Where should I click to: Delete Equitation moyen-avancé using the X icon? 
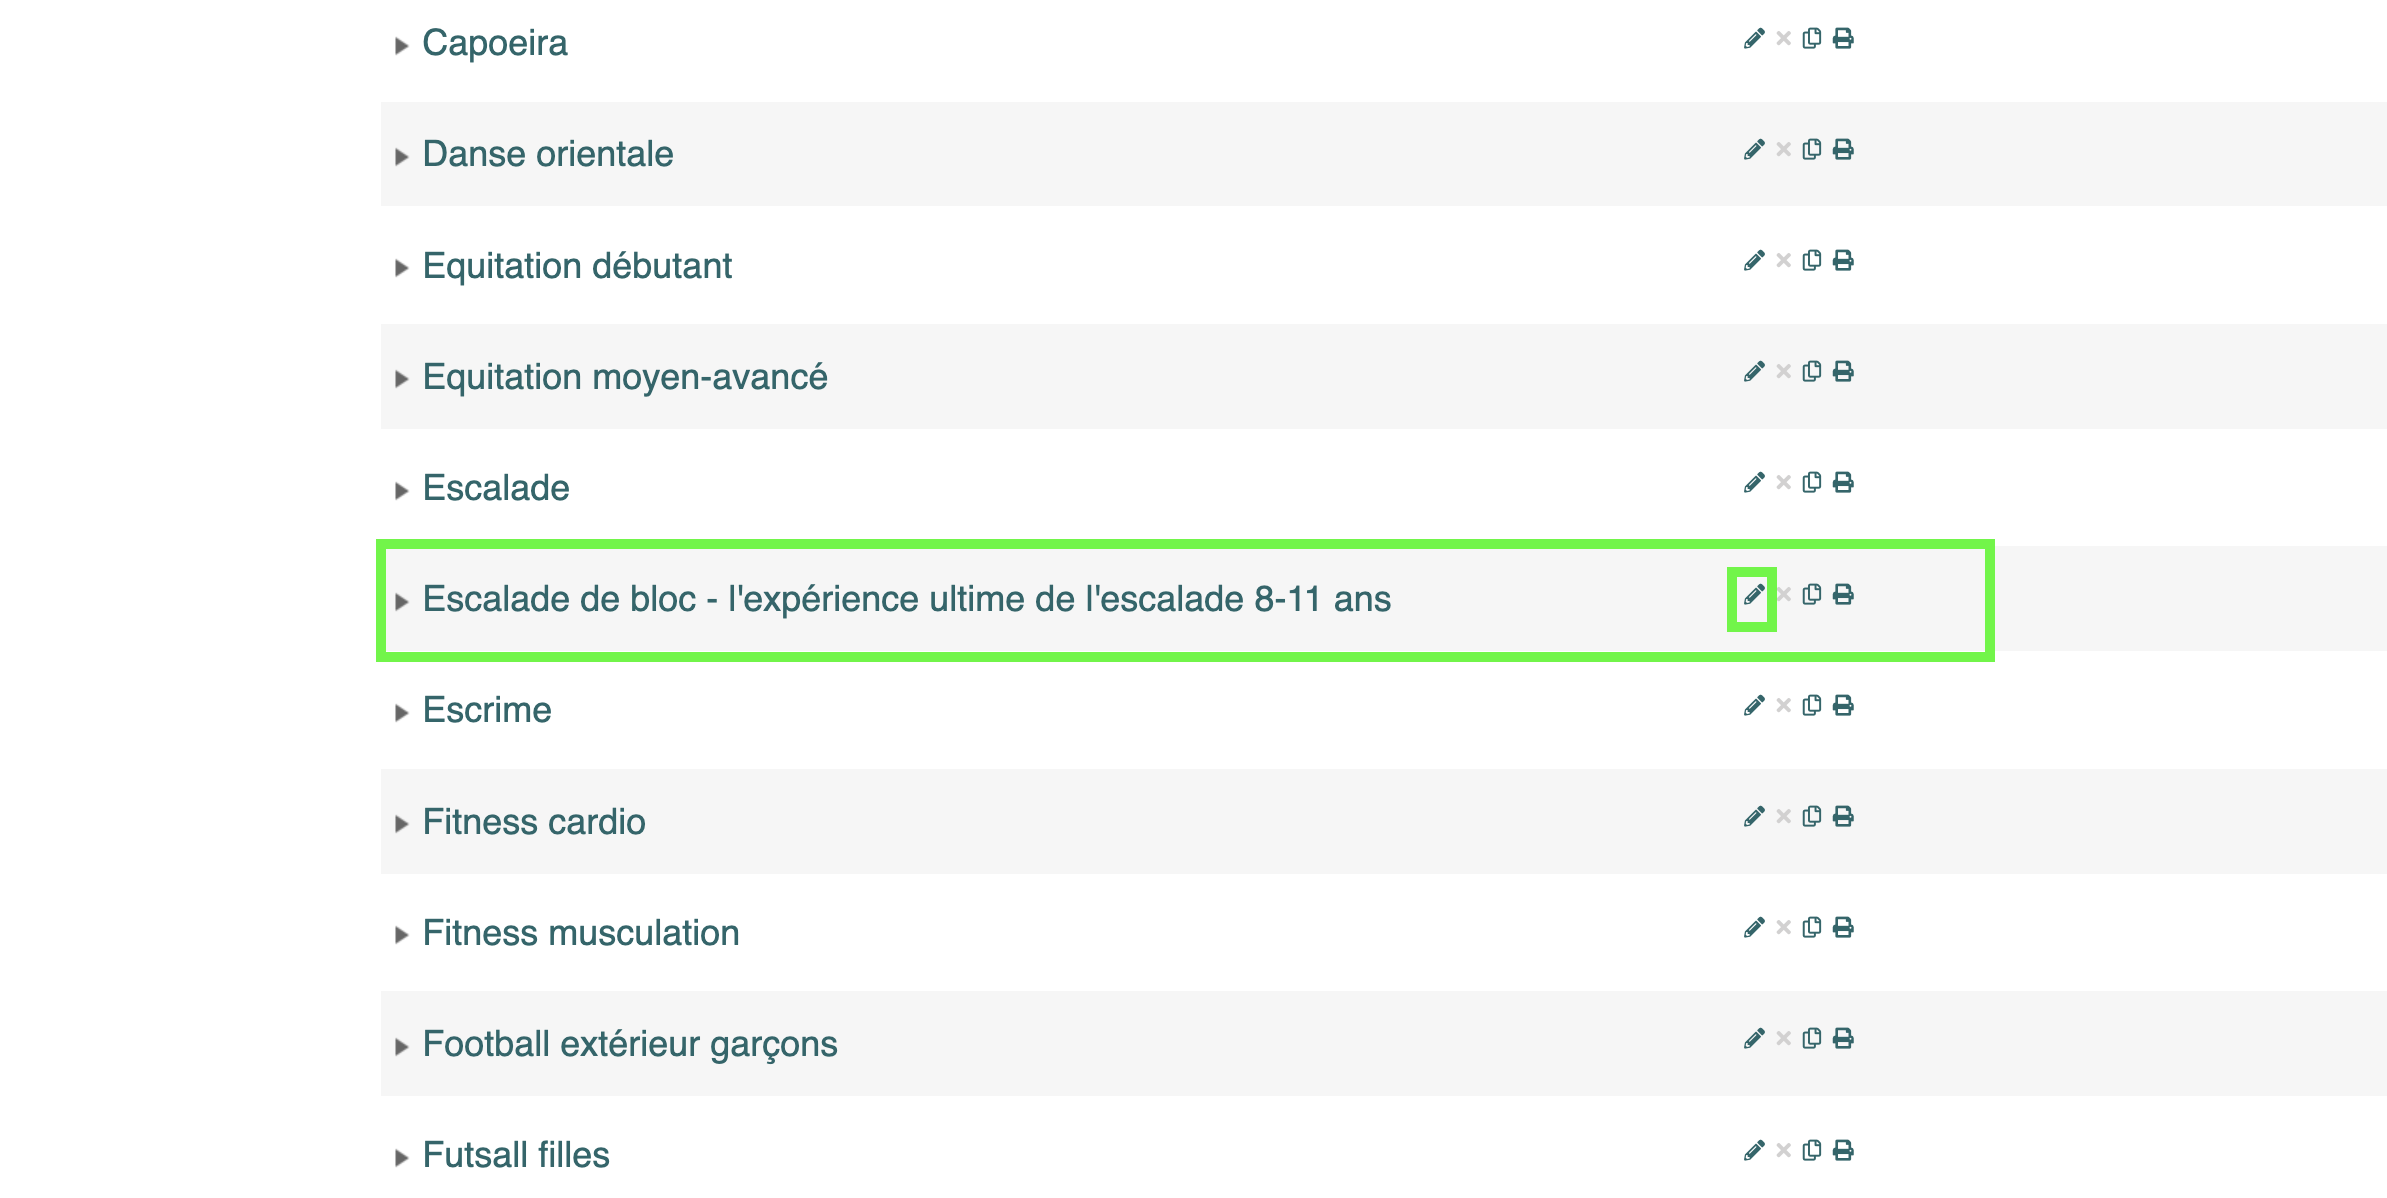(1783, 372)
